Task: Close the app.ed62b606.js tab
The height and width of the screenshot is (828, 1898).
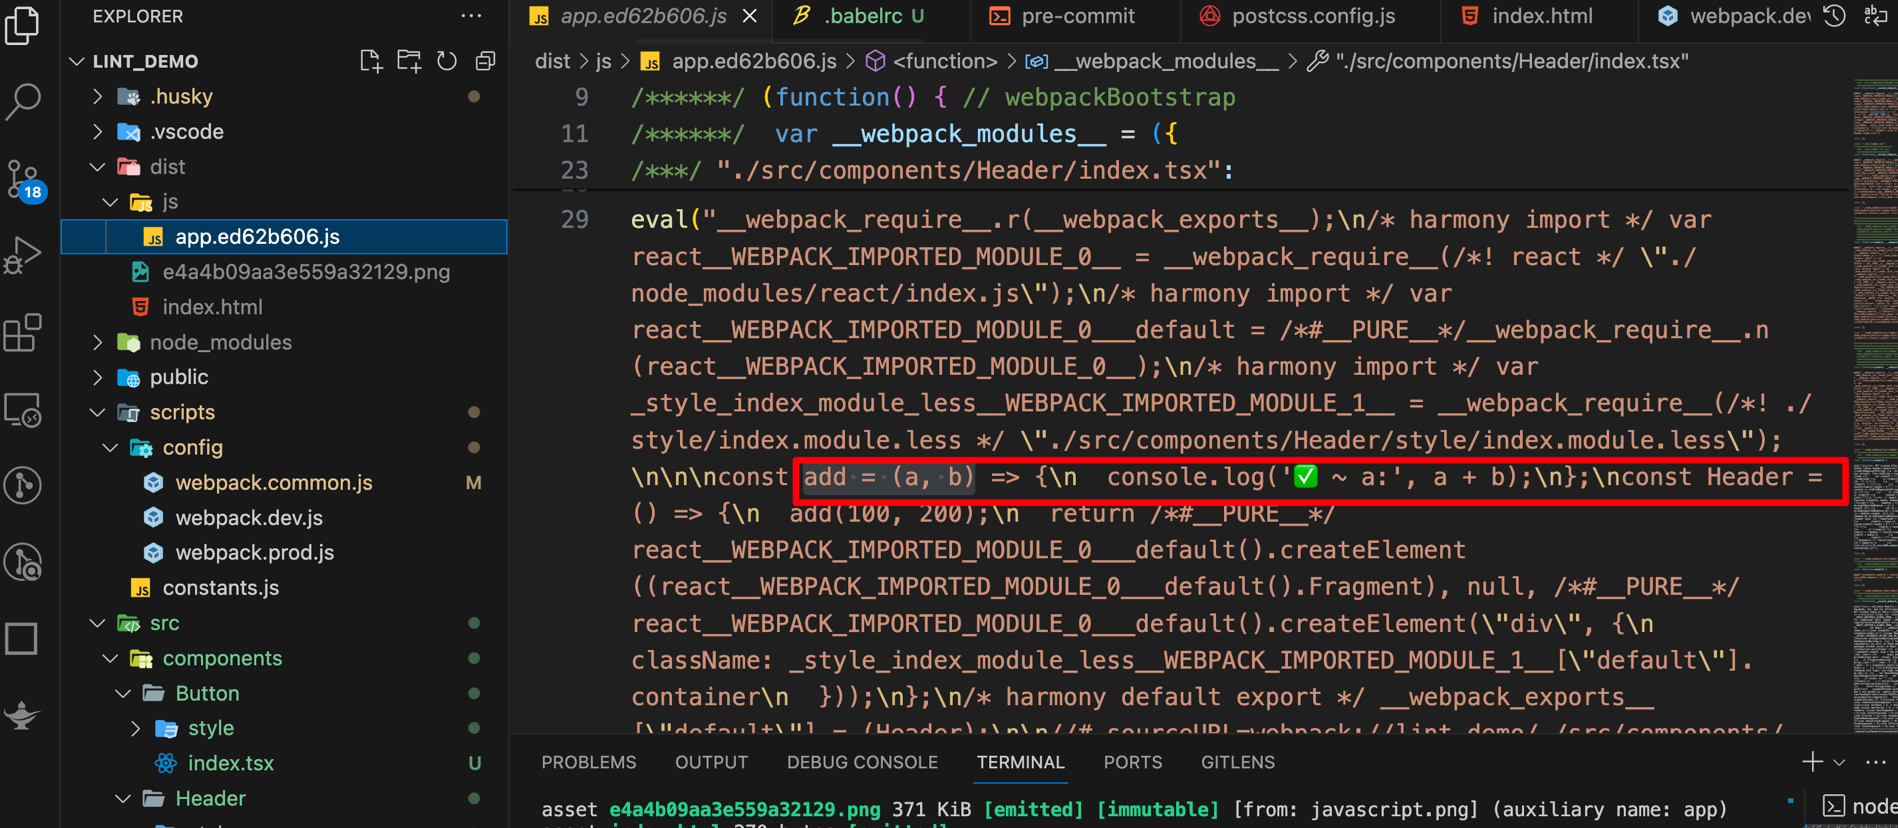Action: [750, 16]
